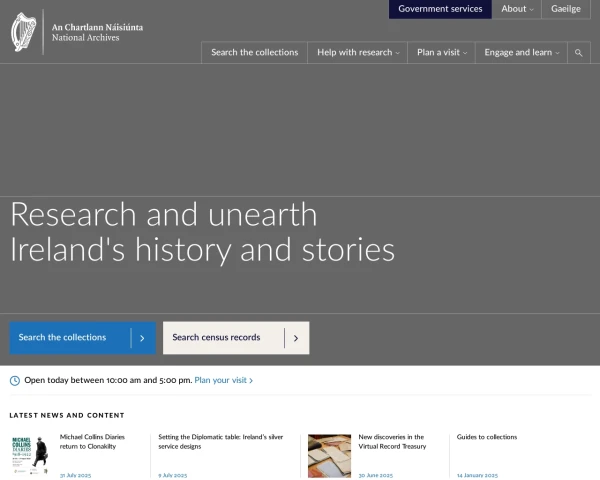Open Search the collections in the nav bar
This screenshot has height=480, width=600.
(254, 53)
